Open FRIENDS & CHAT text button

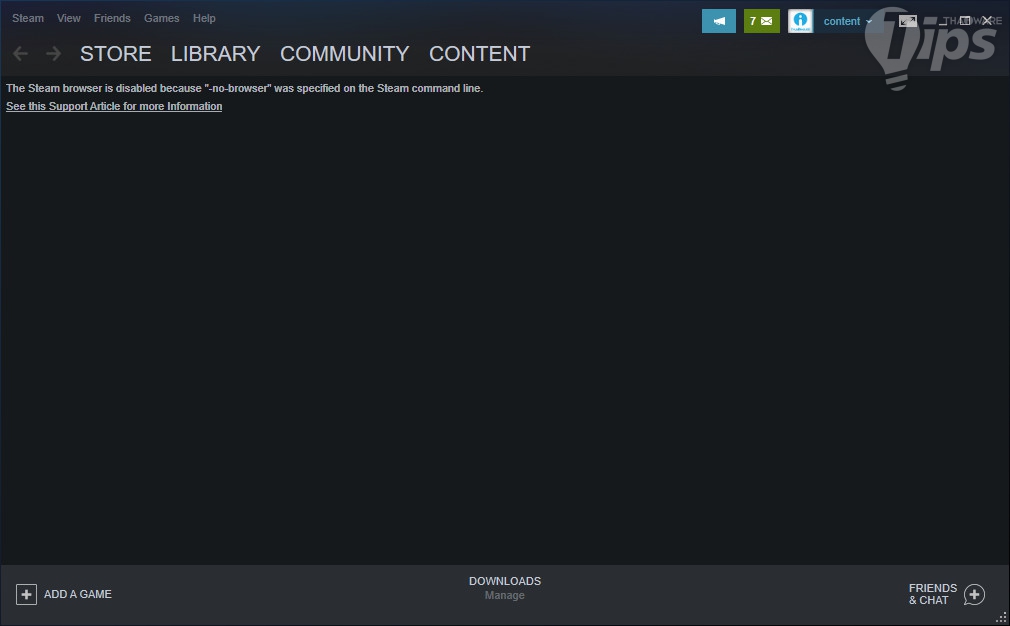[x=933, y=594]
